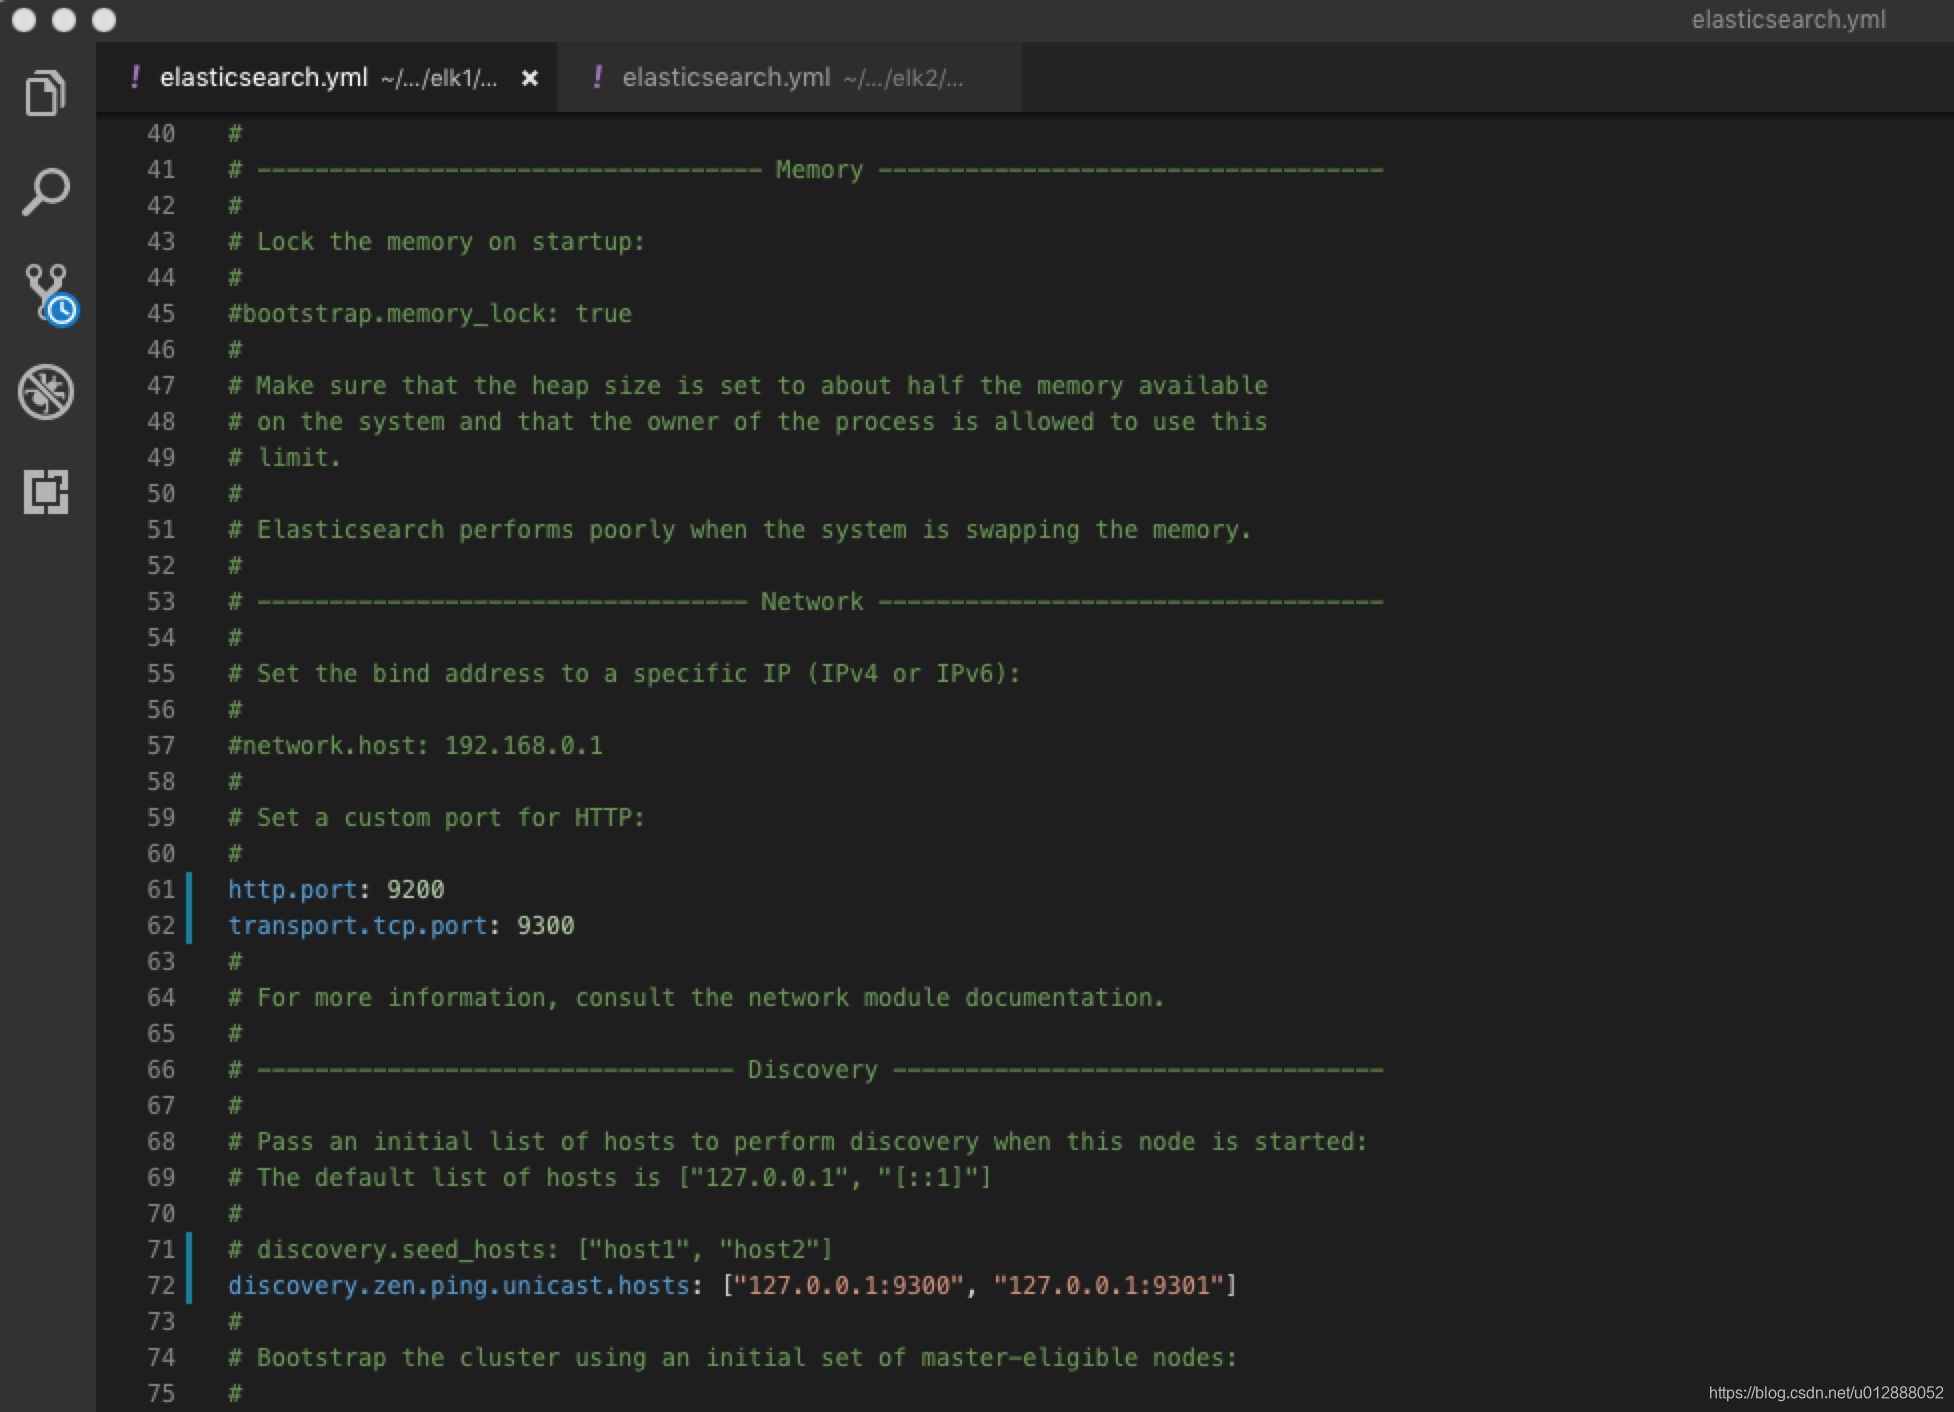This screenshot has width=1954, height=1412.
Task: Click 'Set the bind address' comment line
Action: (624, 673)
